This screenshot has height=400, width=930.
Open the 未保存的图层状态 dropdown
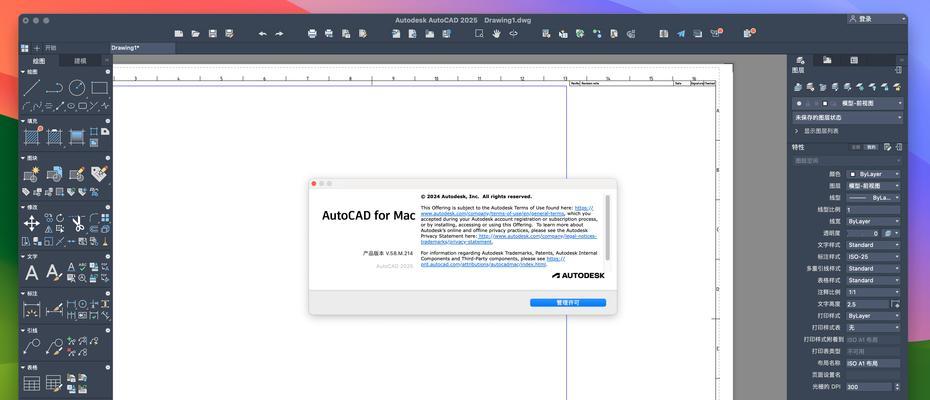tap(848, 118)
